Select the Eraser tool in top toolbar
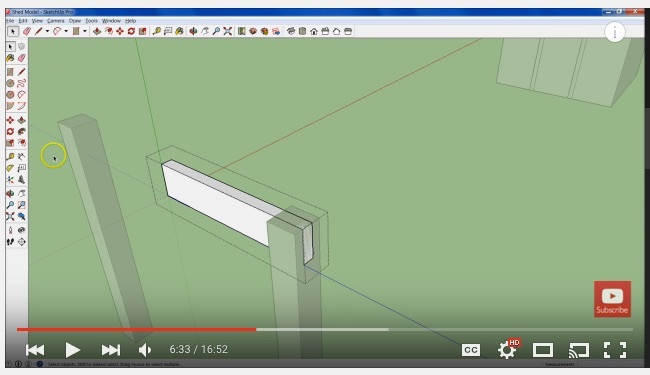The height and width of the screenshot is (375, 650). pyautogui.click(x=27, y=31)
